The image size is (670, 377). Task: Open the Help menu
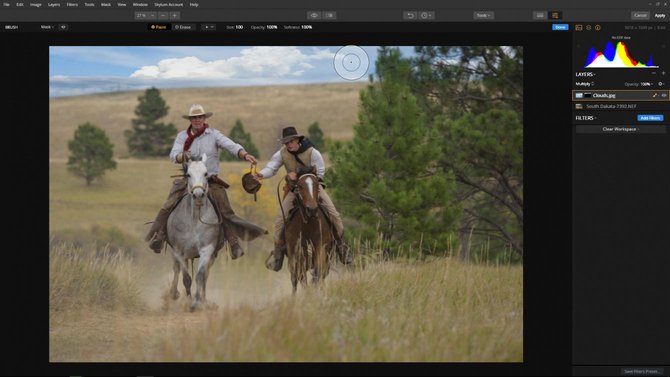click(x=194, y=4)
